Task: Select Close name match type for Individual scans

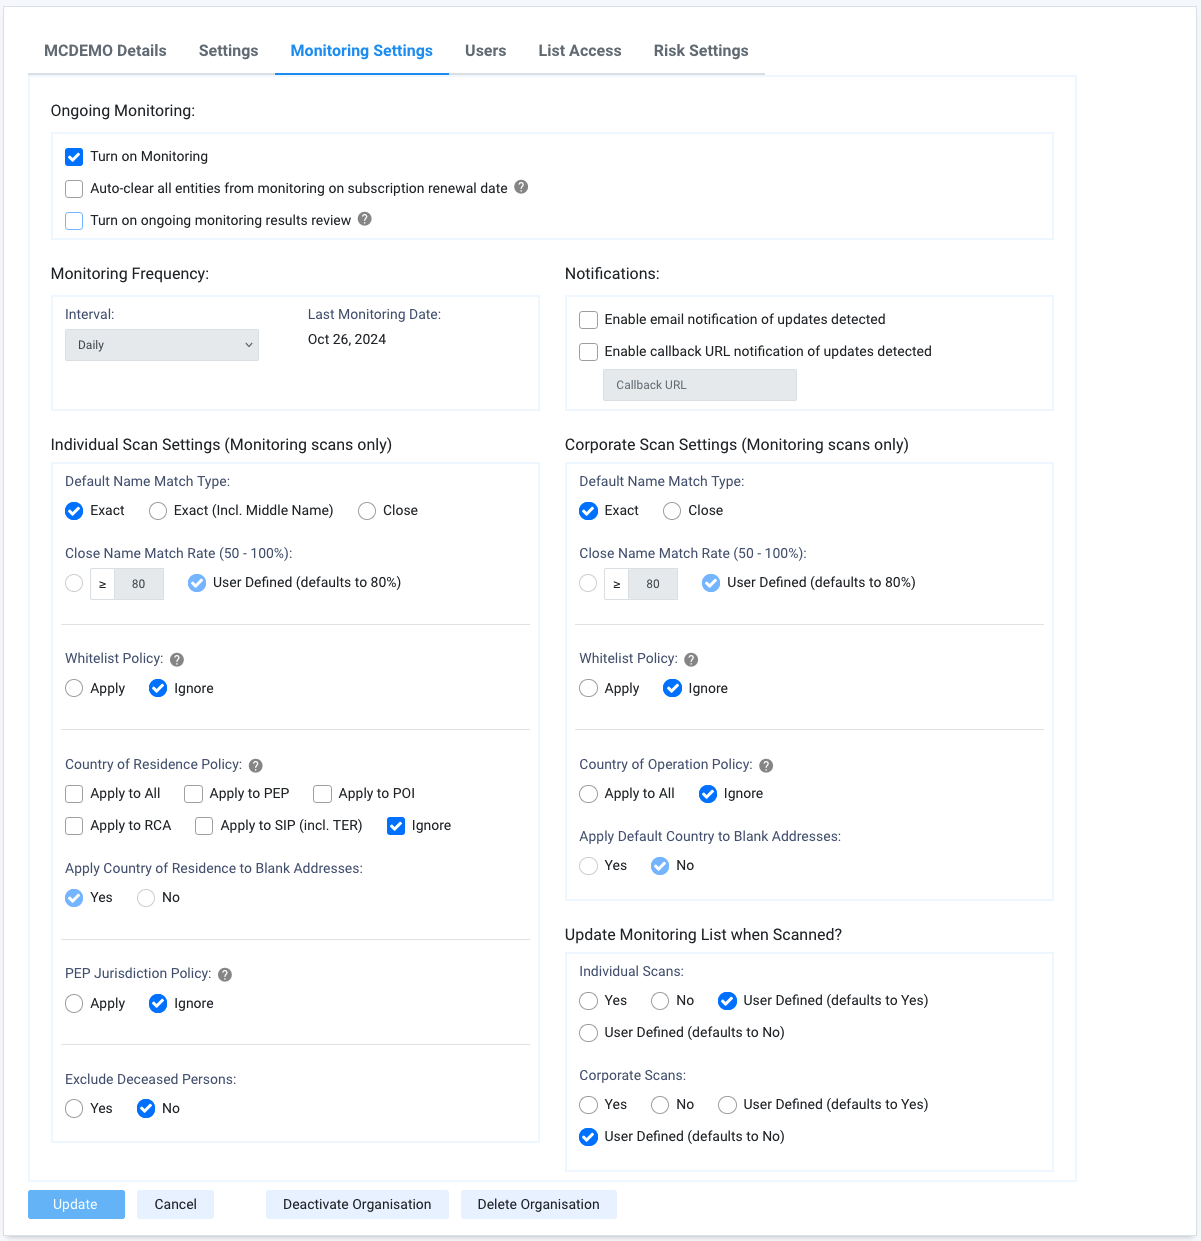Action: click(x=367, y=511)
